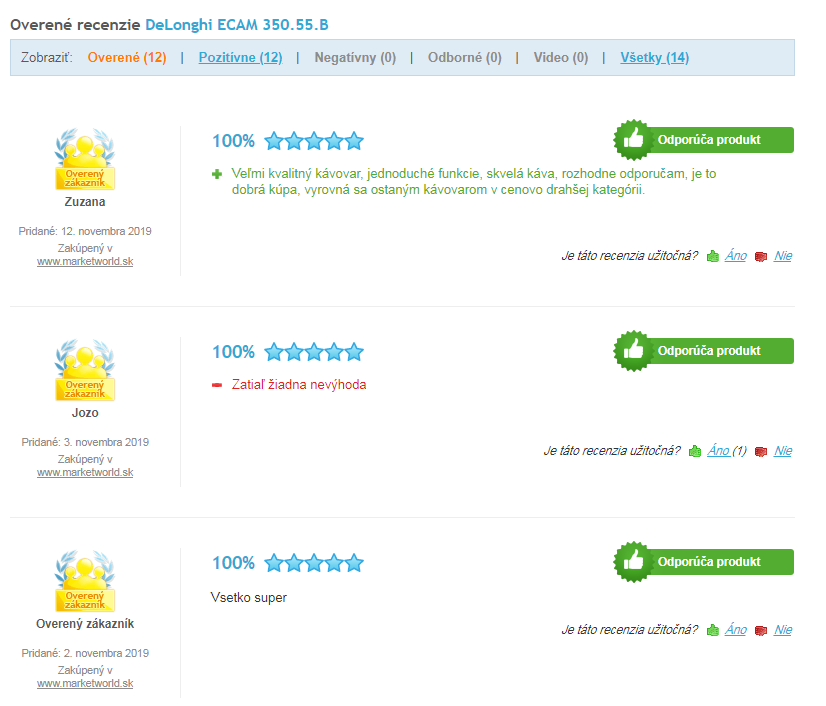Mark Zuzana's review not useful with Nie
The width and height of the screenshot is (826, 706).
click(783, 256)
